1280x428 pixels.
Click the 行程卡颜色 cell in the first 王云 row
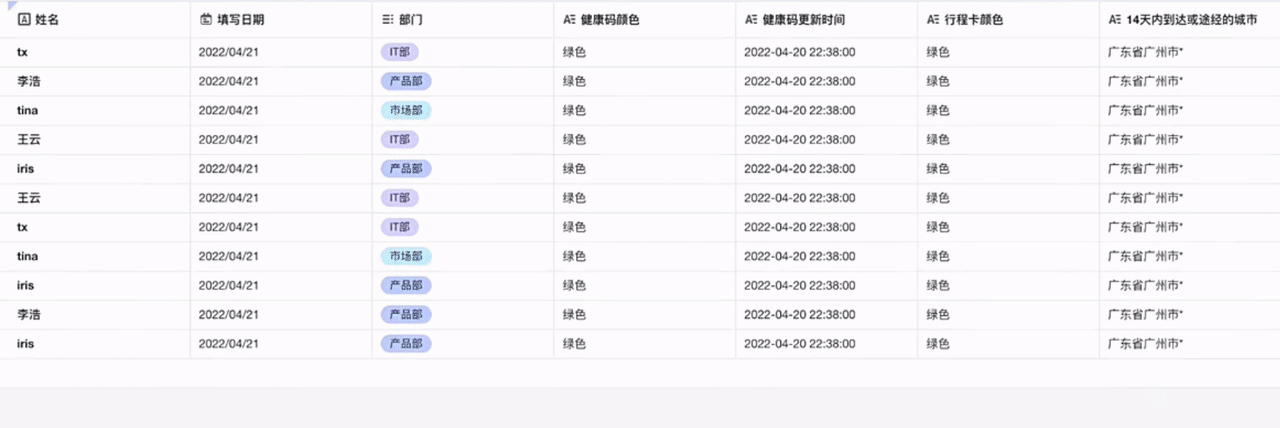[938, 139]
